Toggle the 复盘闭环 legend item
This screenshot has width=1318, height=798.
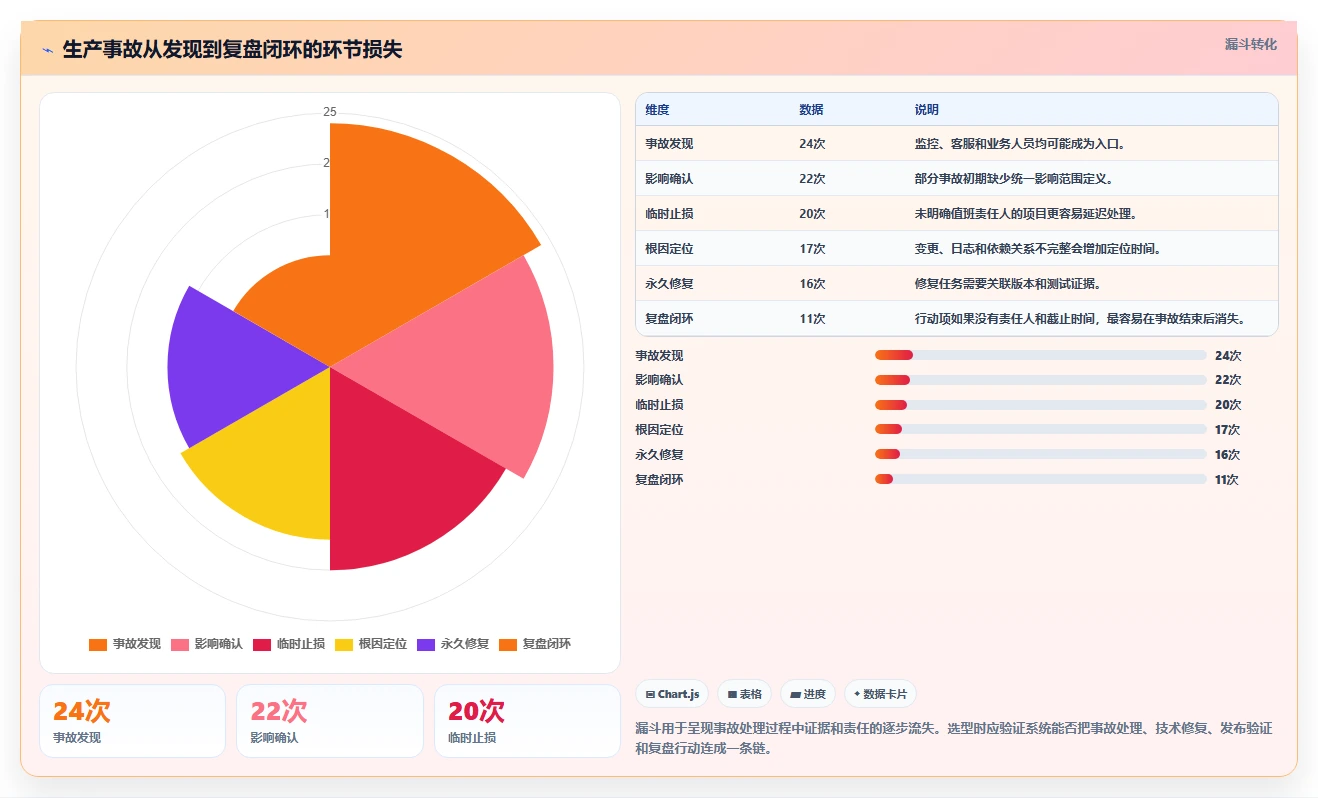point(535,644)
